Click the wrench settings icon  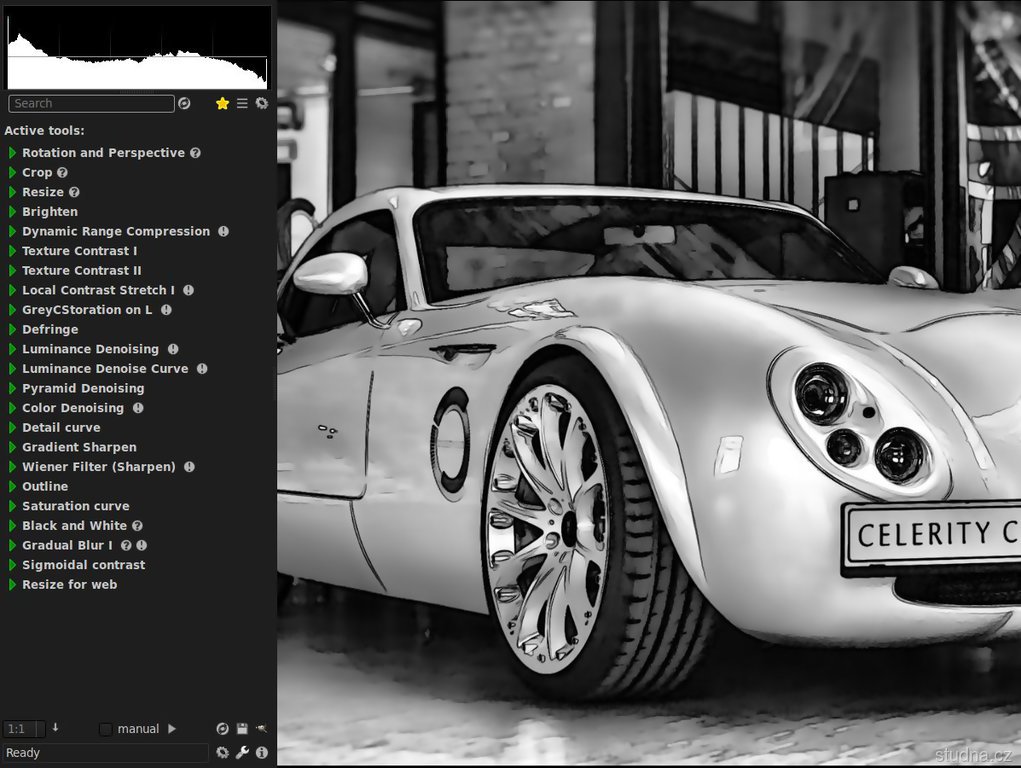[242, 753]
